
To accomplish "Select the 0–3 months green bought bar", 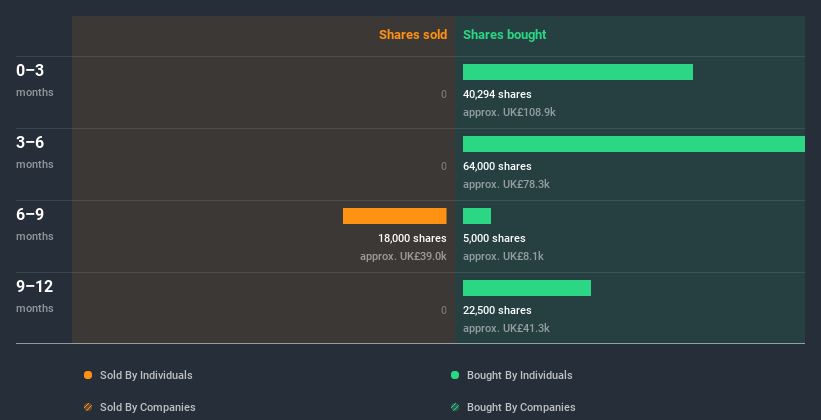I will [578, 72].
